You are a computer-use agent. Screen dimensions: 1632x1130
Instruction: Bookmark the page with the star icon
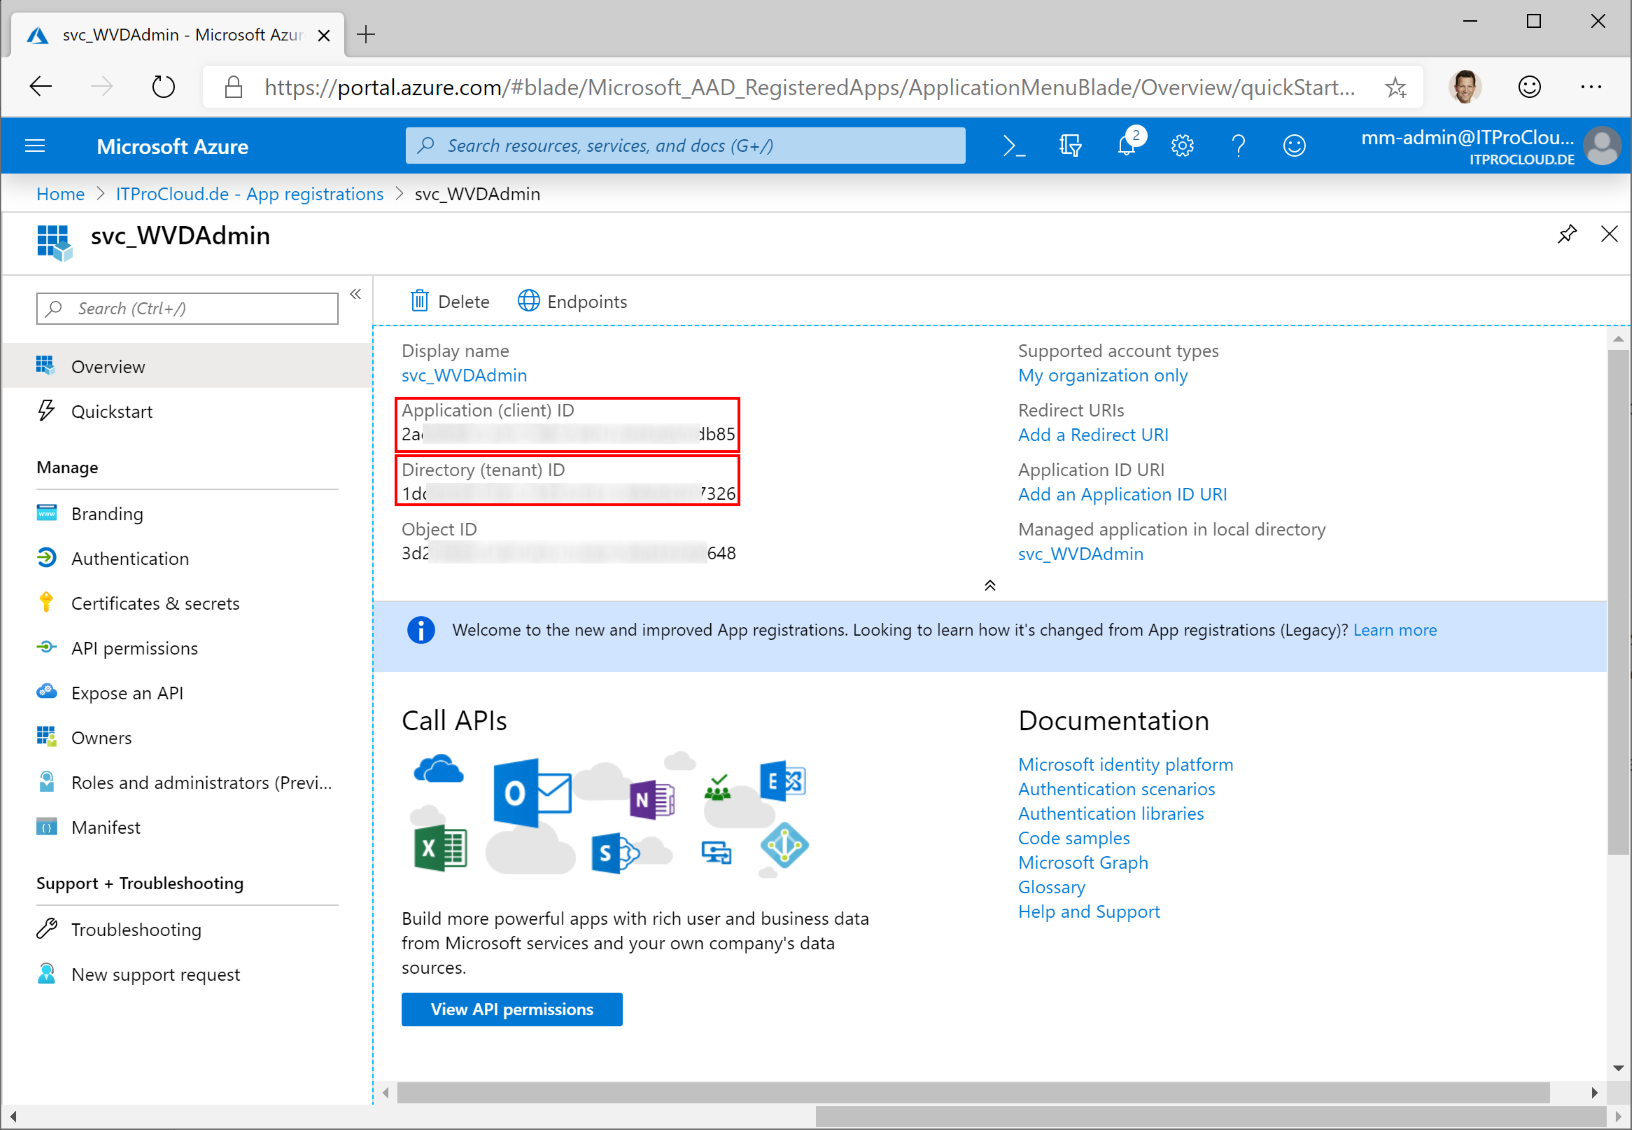pos(1396,87)
